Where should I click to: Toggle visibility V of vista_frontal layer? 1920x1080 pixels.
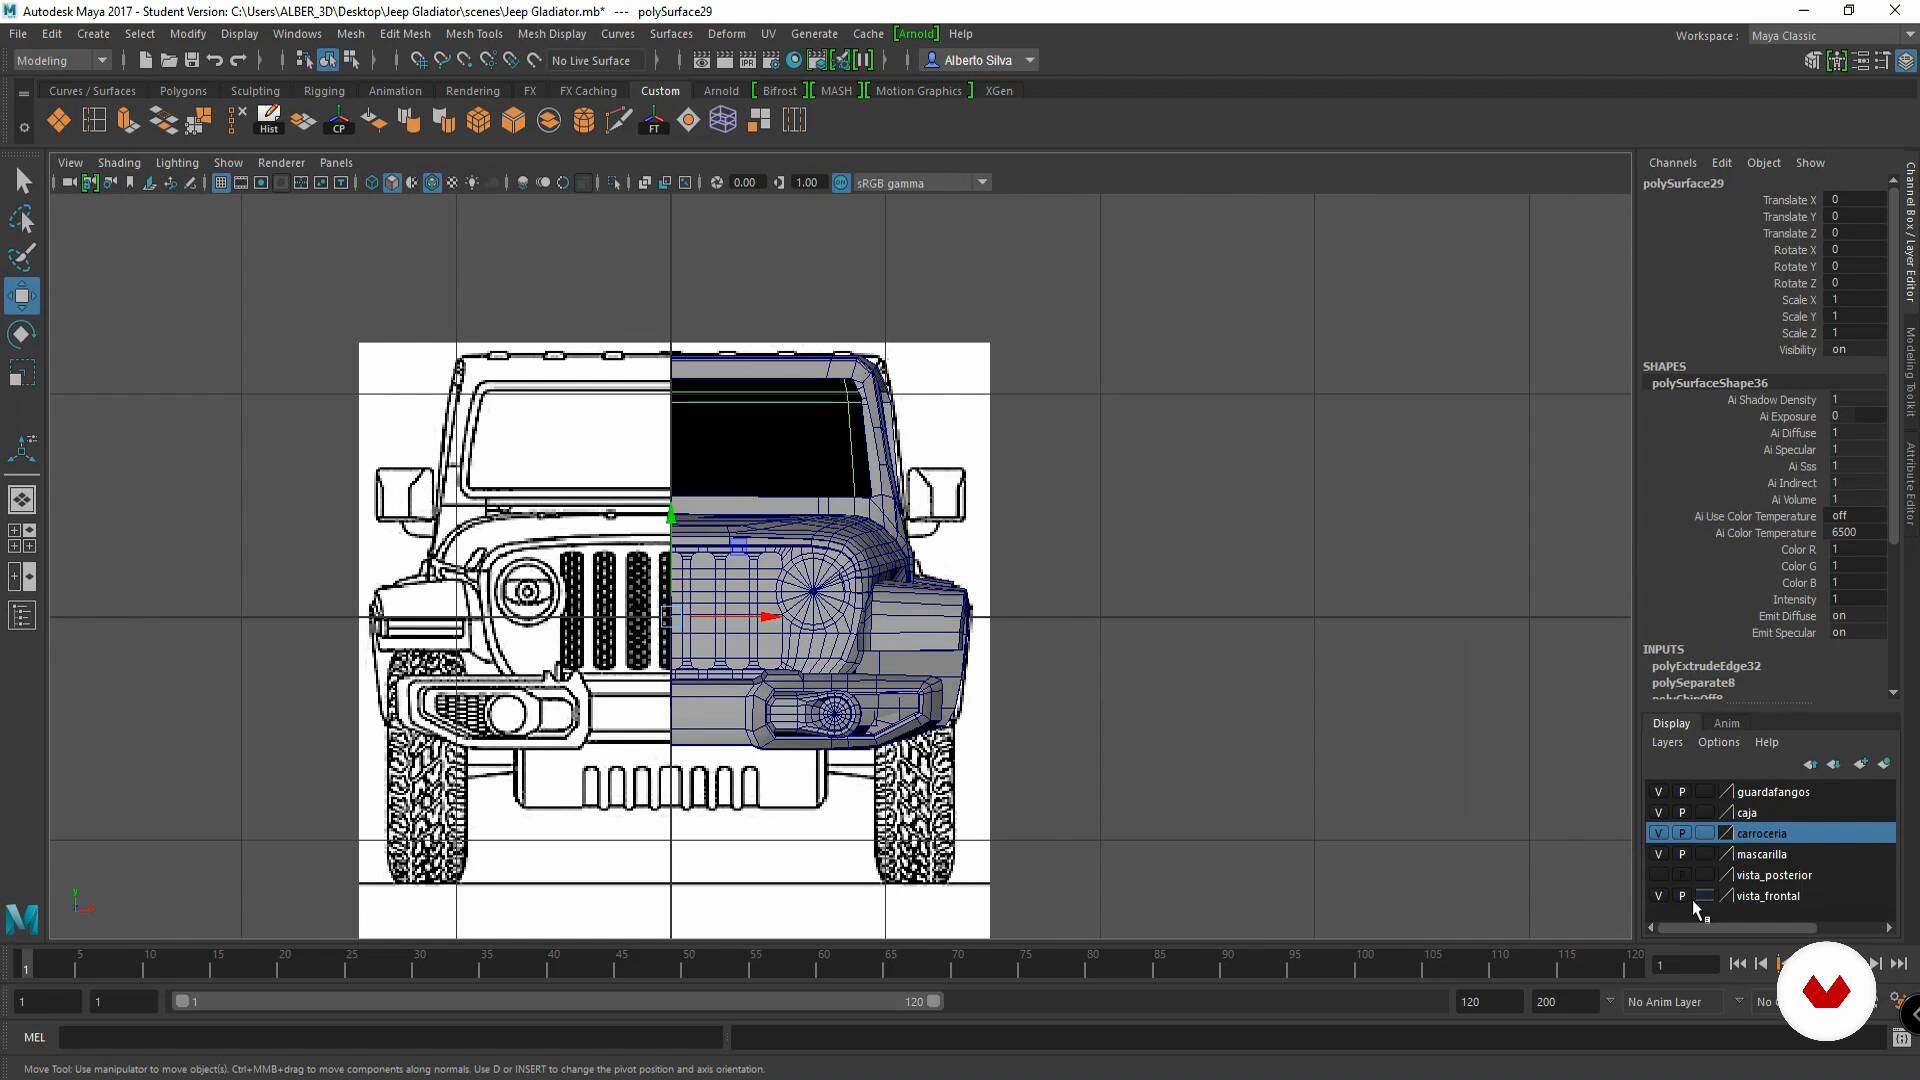(1658, 897)
